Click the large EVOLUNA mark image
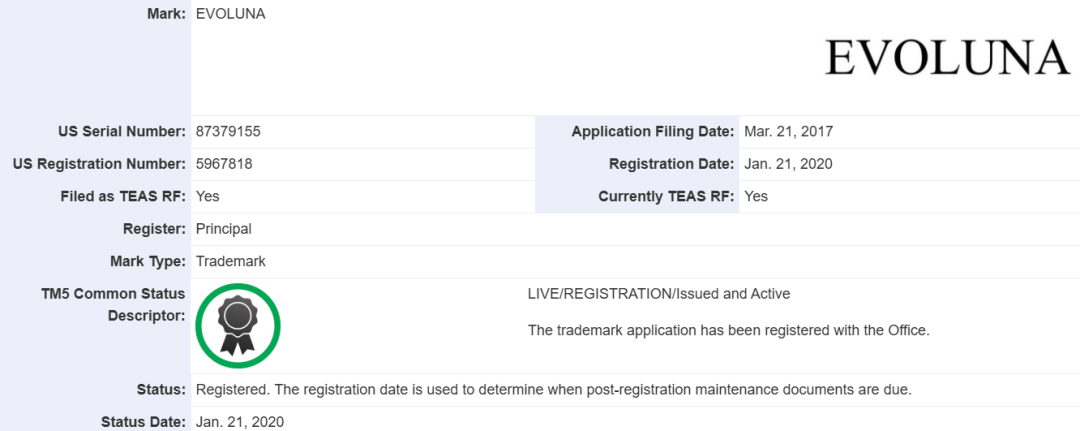The image size is (1080, 431). pyautogui.click(x=947, y=58)
